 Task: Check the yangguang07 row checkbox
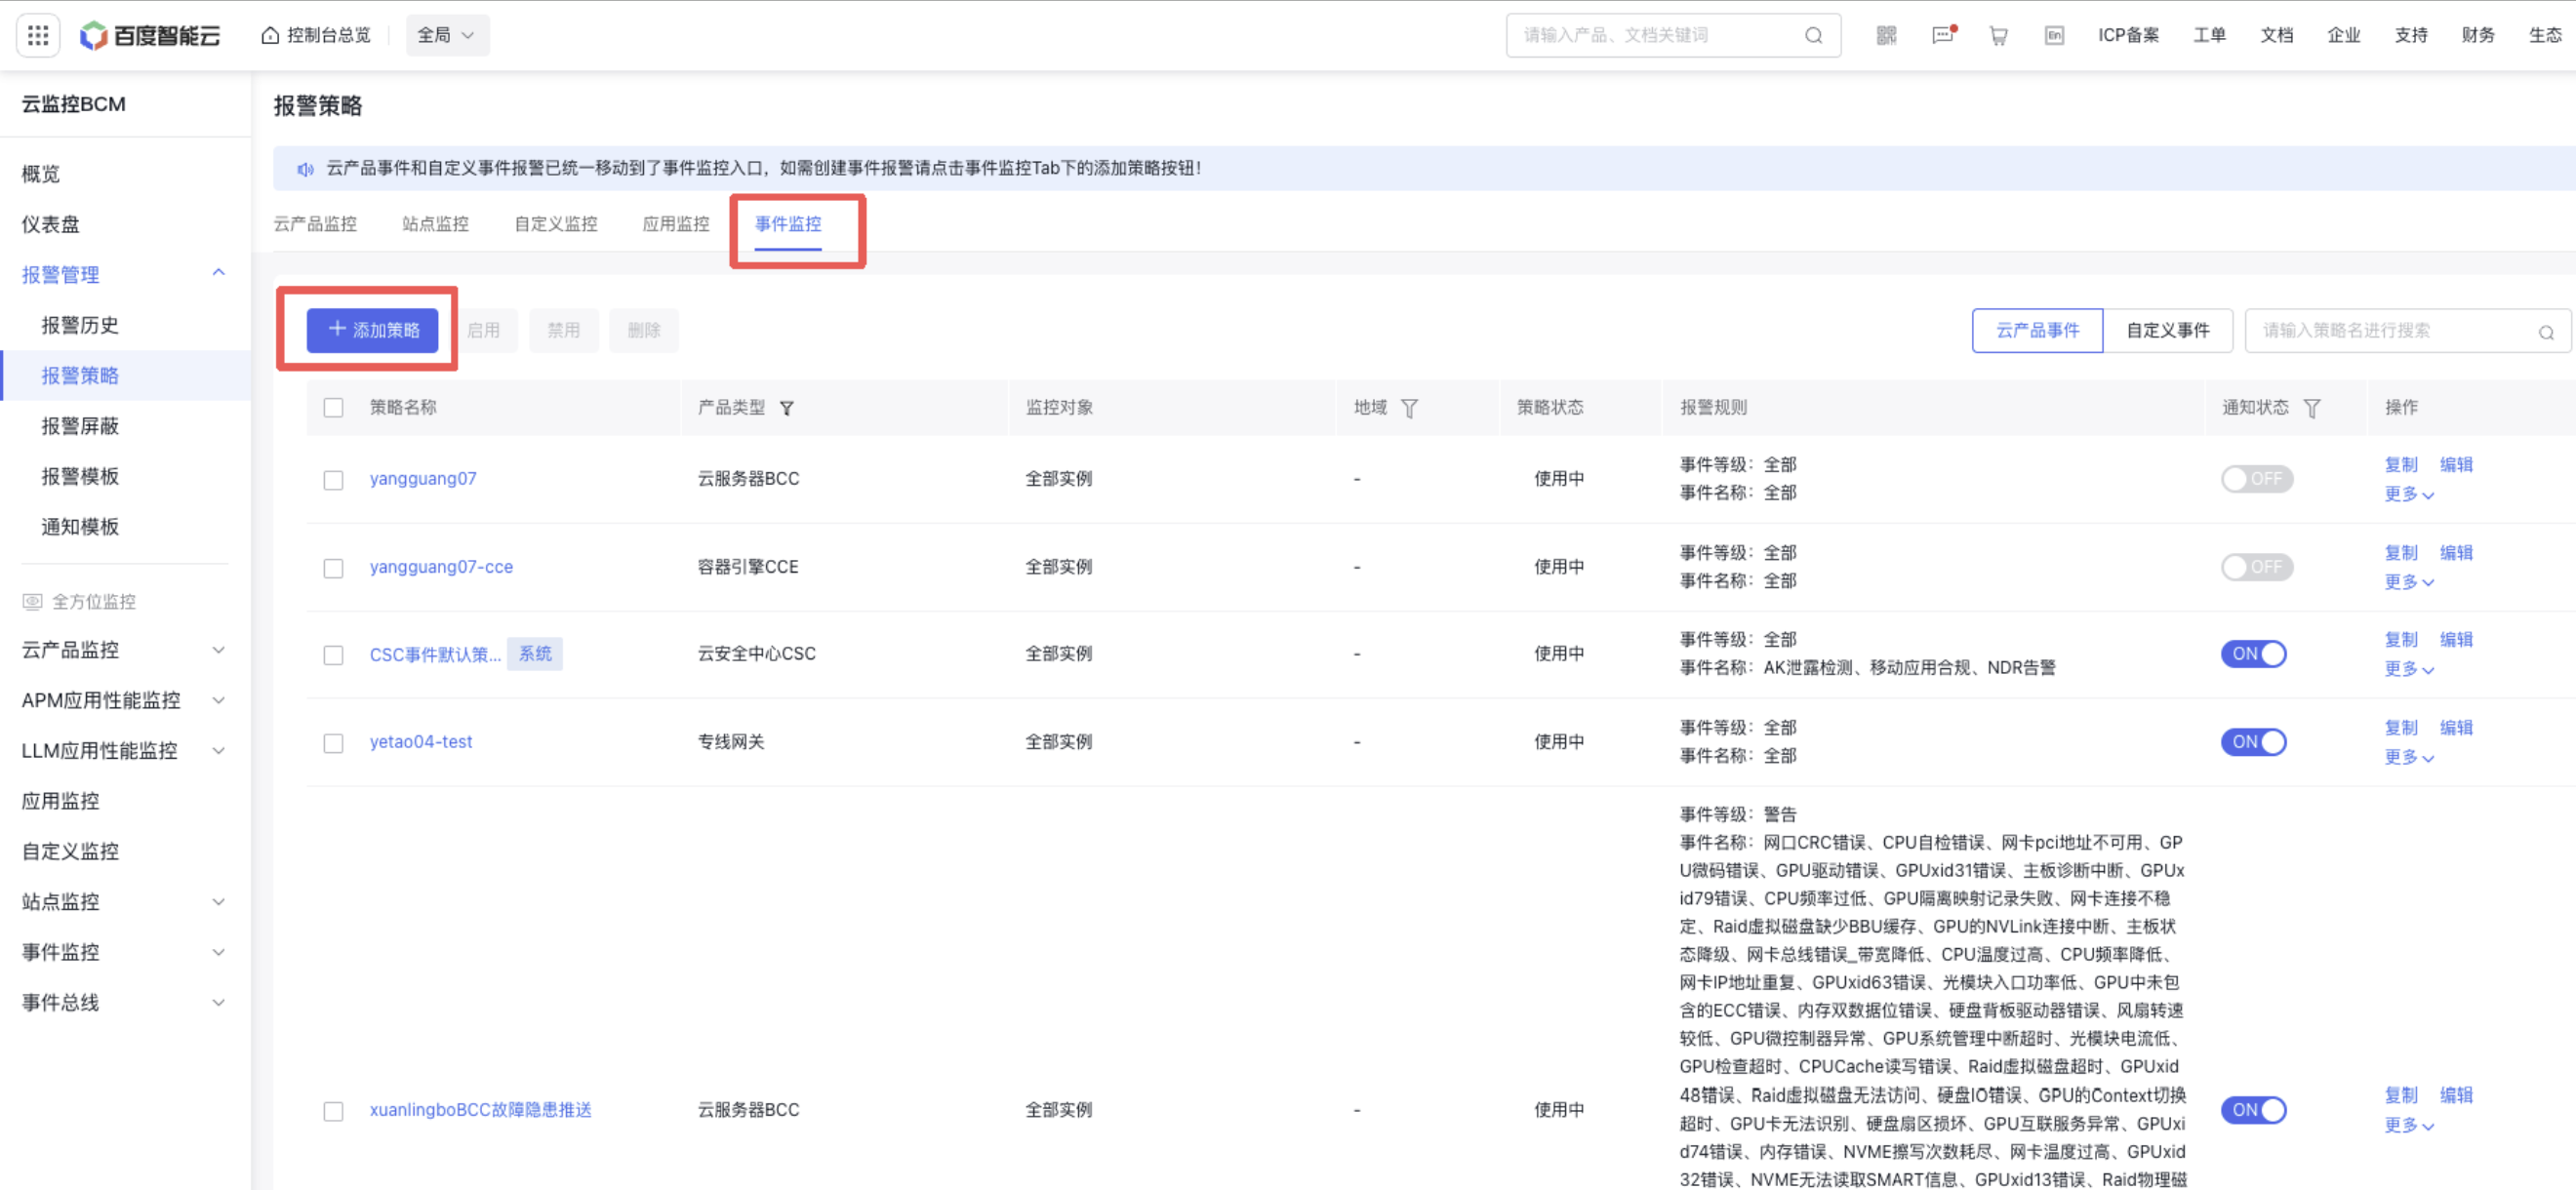pyautogui.click(x=334, y=480)
